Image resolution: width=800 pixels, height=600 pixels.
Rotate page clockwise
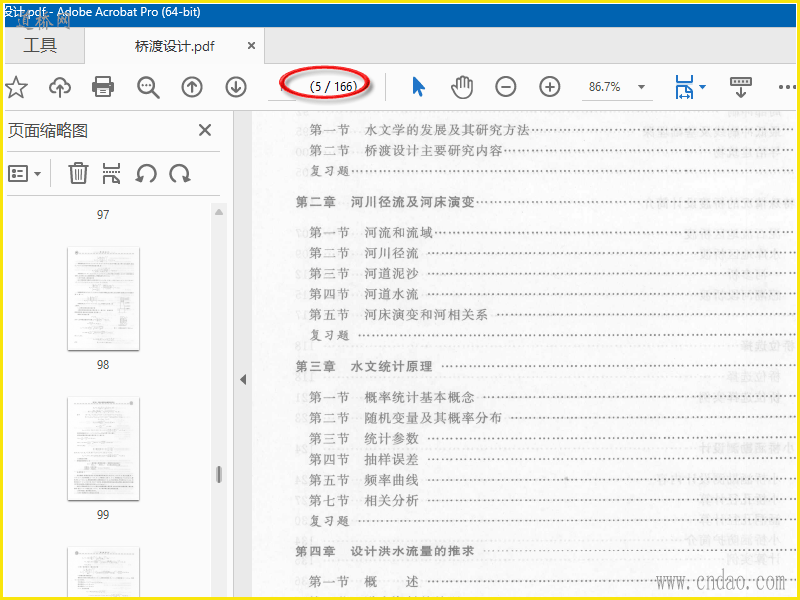tap(180, 173)
